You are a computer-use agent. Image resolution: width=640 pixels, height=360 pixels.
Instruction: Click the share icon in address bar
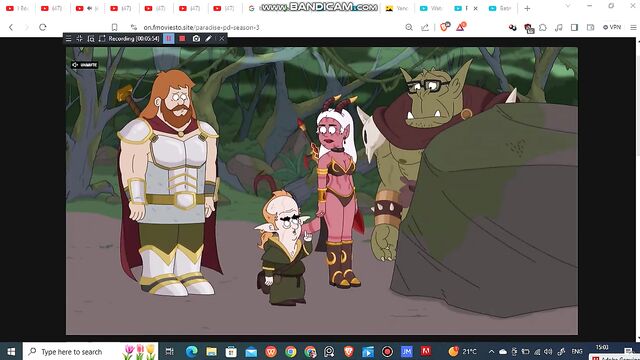425,27
